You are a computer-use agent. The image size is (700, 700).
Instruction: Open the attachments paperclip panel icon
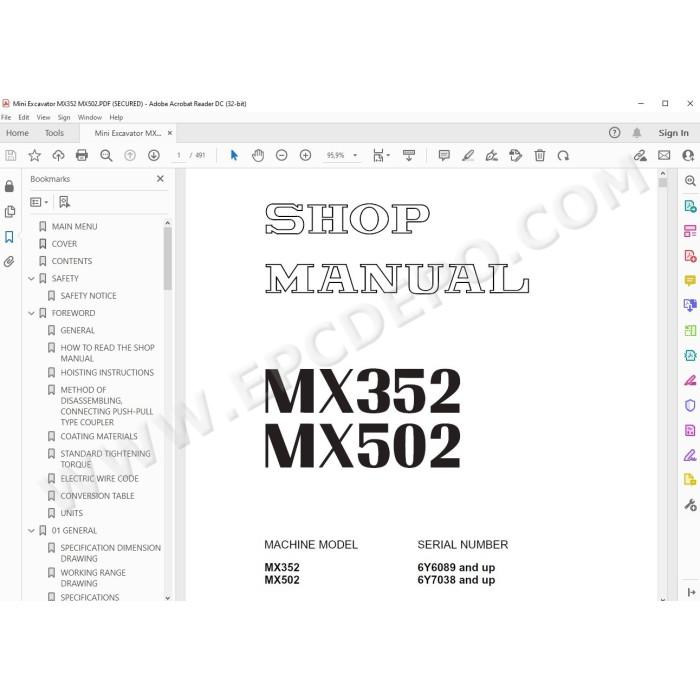pos(9,262)
